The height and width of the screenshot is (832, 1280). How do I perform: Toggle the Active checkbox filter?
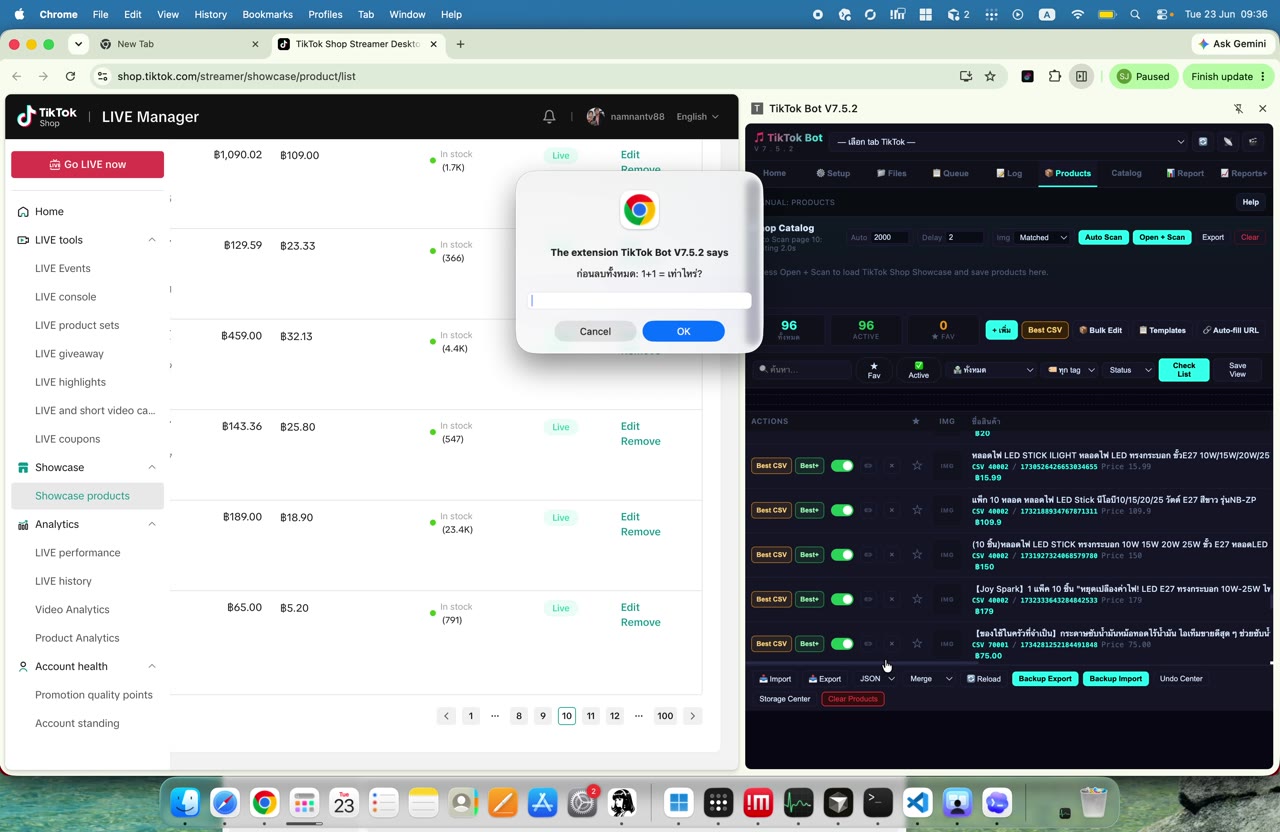918,370
